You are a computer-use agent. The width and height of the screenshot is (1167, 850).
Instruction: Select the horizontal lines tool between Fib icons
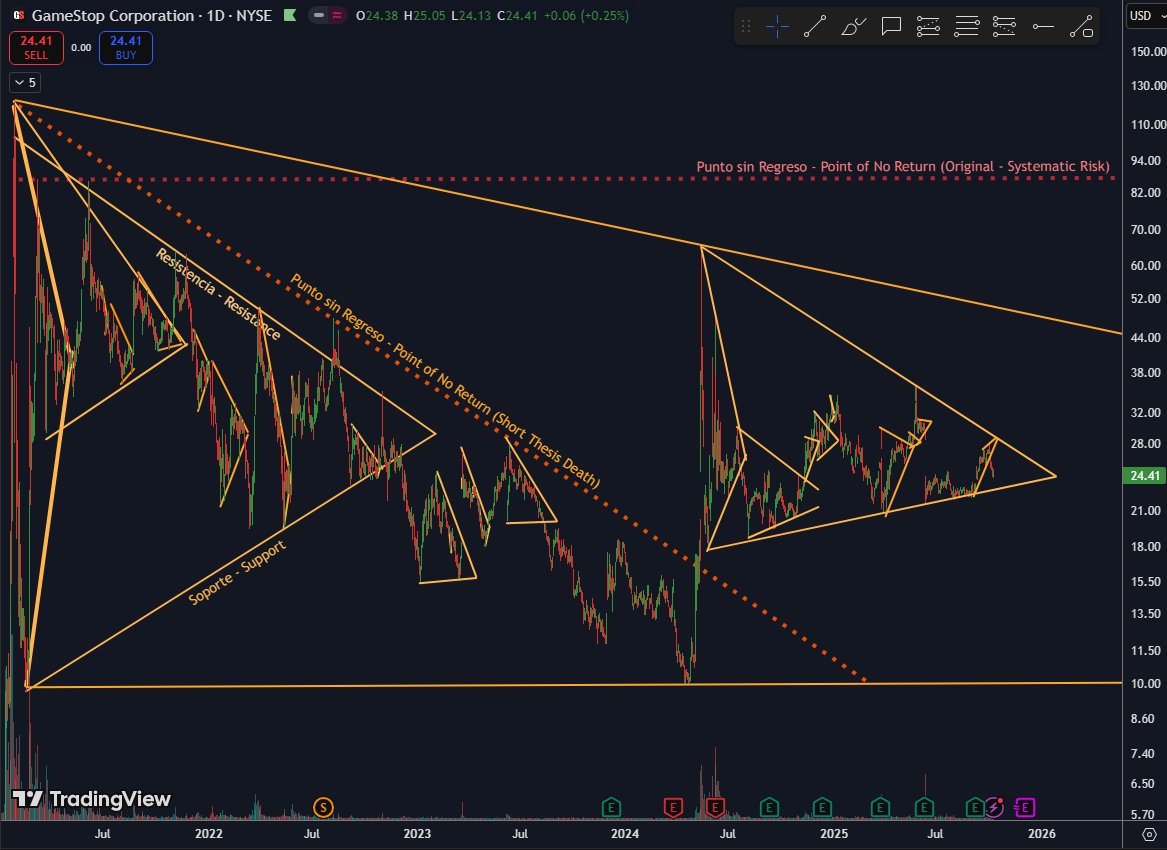[x=967, y=27]
